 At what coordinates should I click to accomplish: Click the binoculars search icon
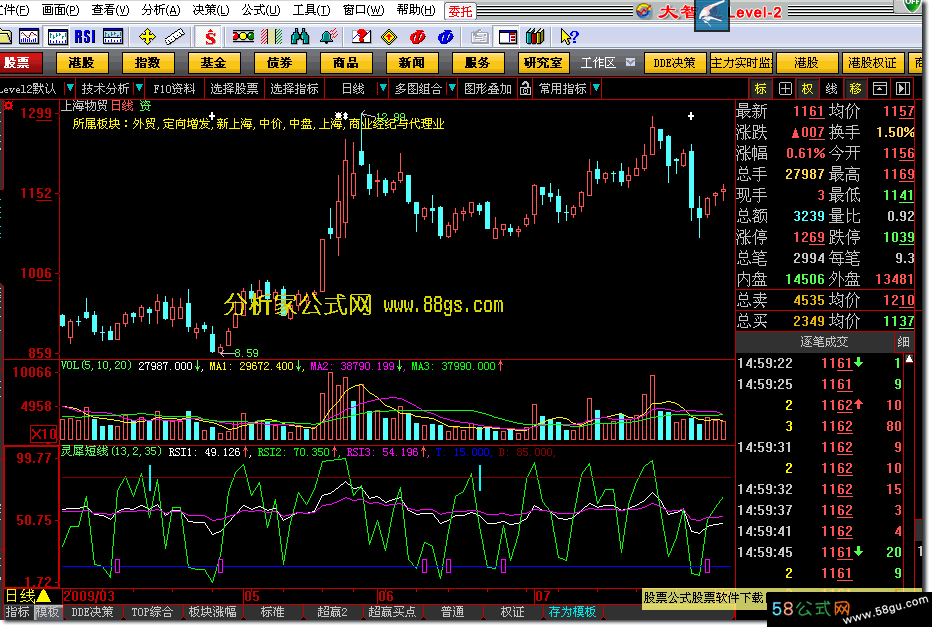coord(300,37)
